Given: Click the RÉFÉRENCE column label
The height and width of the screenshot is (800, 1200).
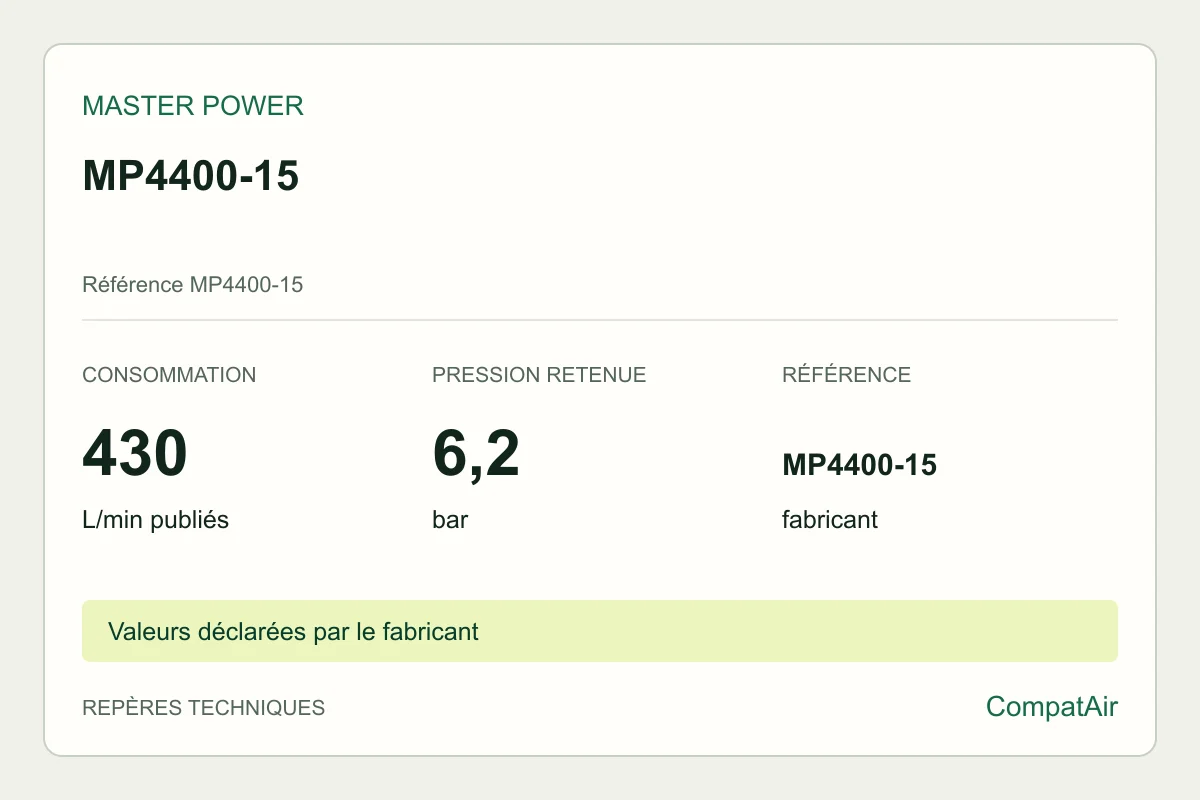Looking at the screenshot, I should click(x=846, y=375).
